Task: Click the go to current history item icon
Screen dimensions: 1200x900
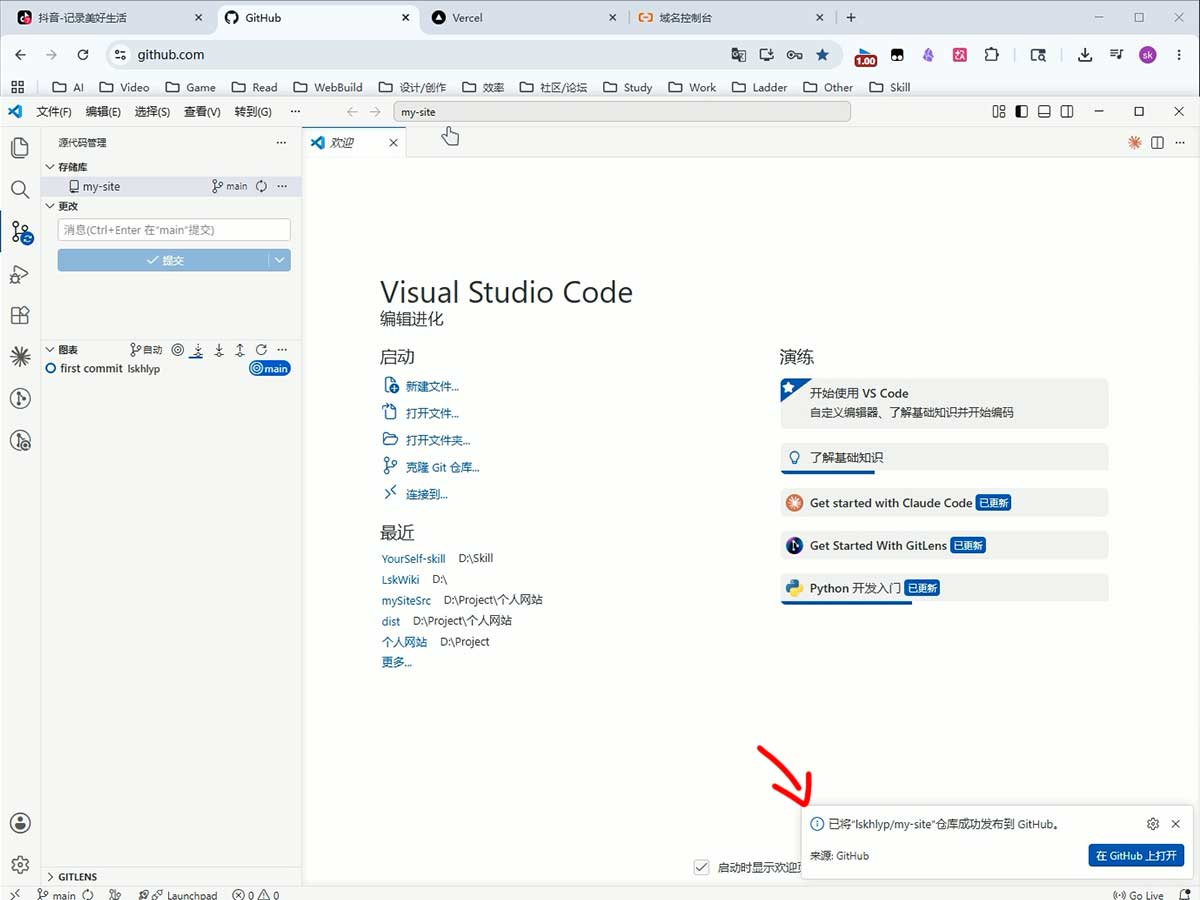Action: click(x=178, y=350)
